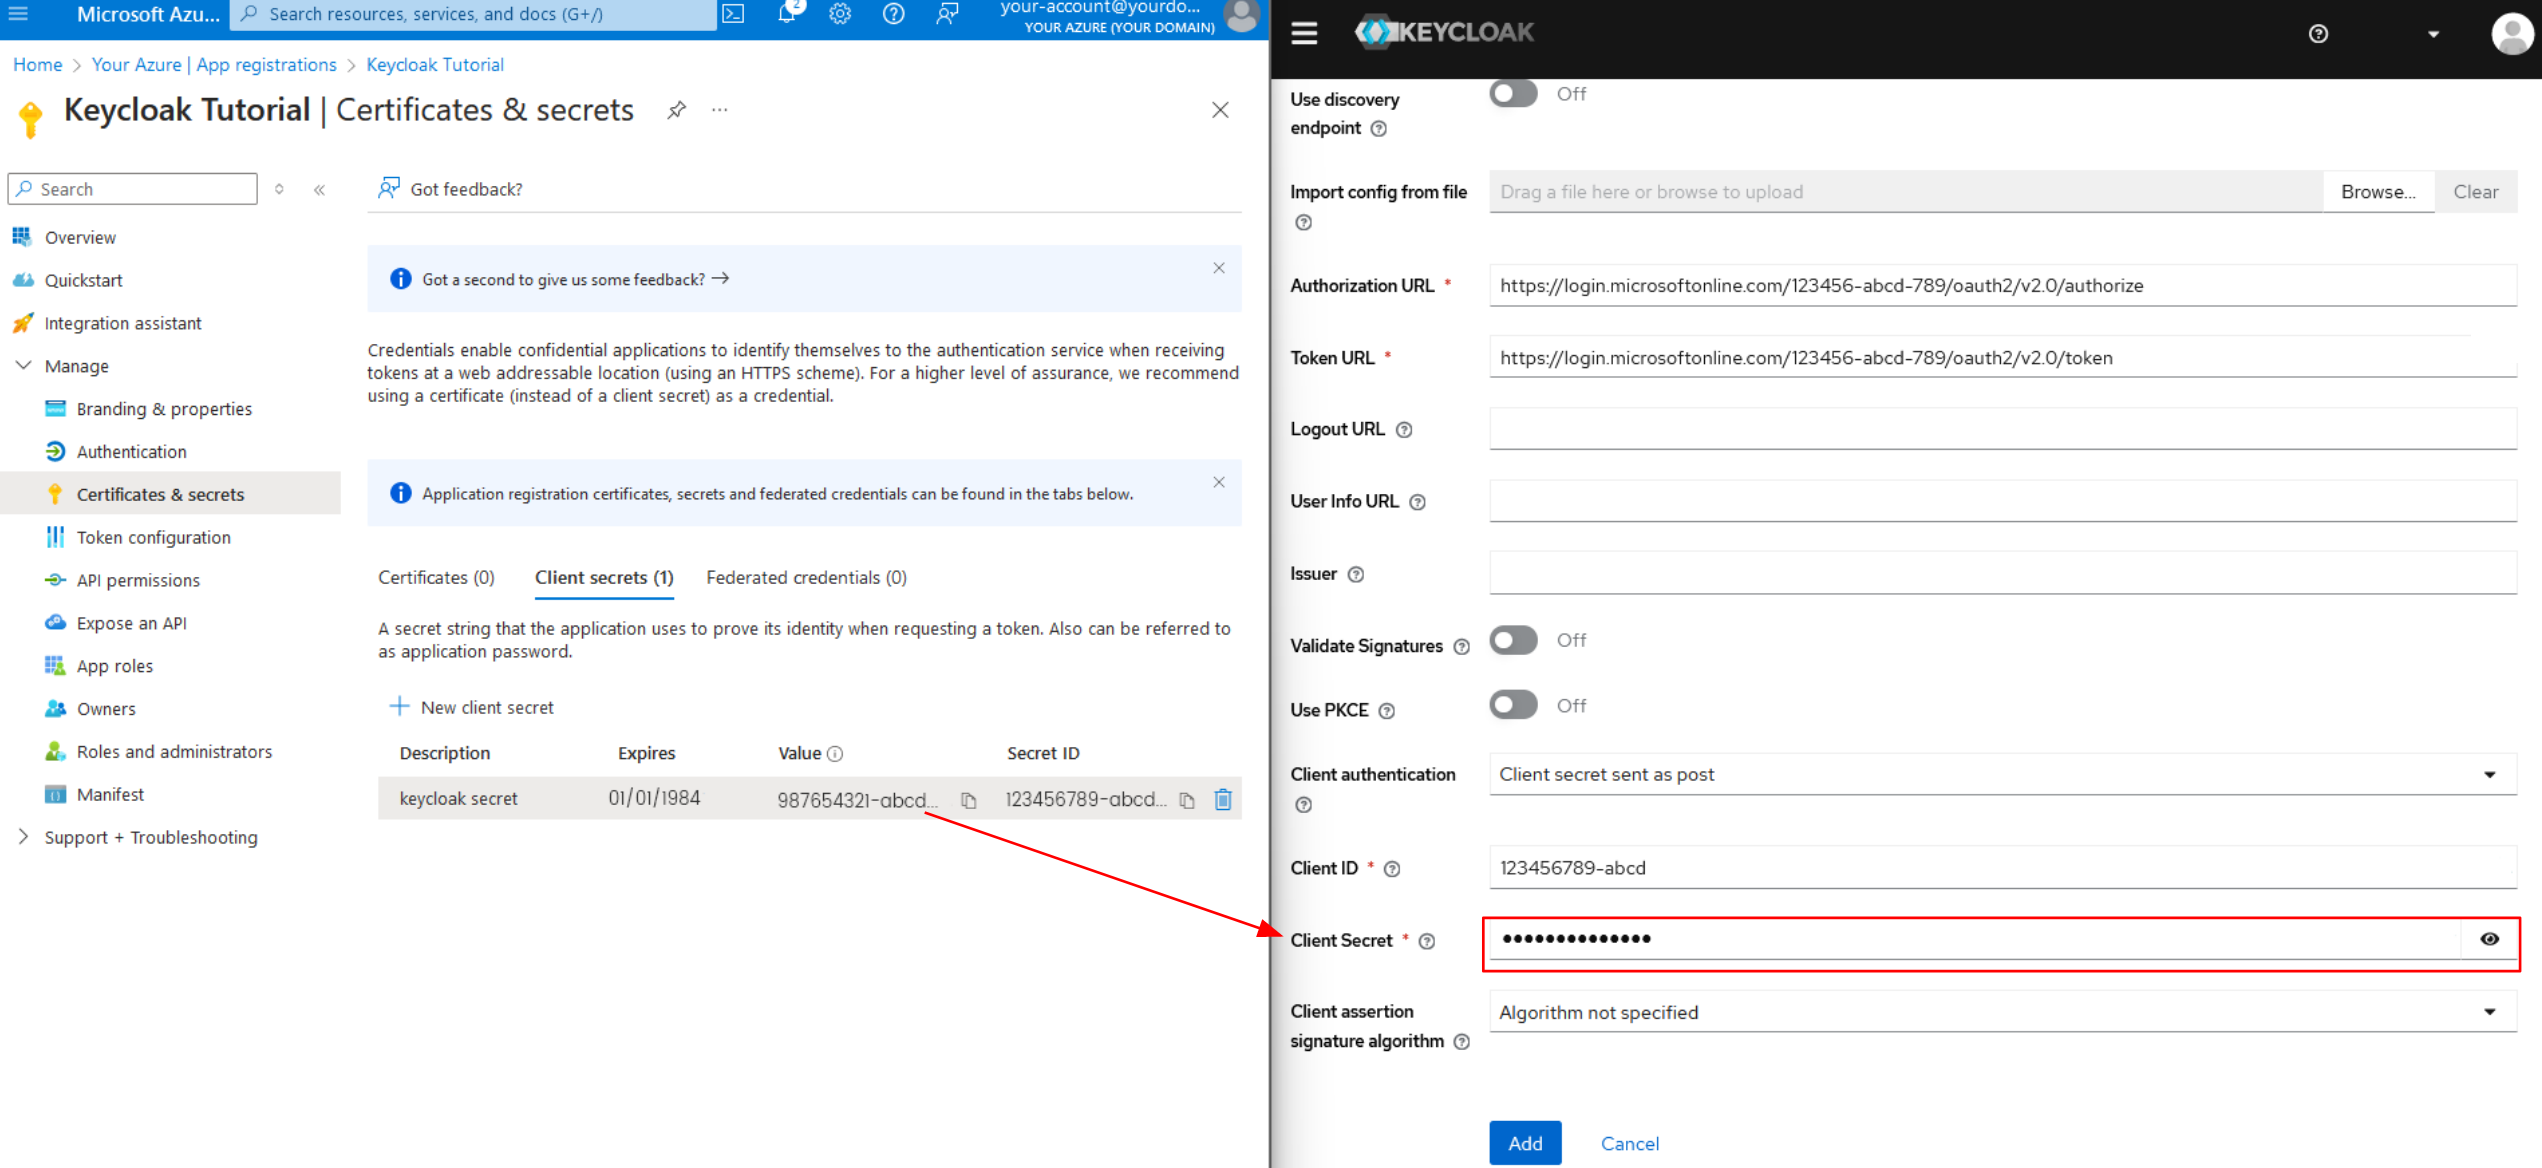
Task: Close the Certificates & secrets blade
Action: click(x=1220, y=110)
